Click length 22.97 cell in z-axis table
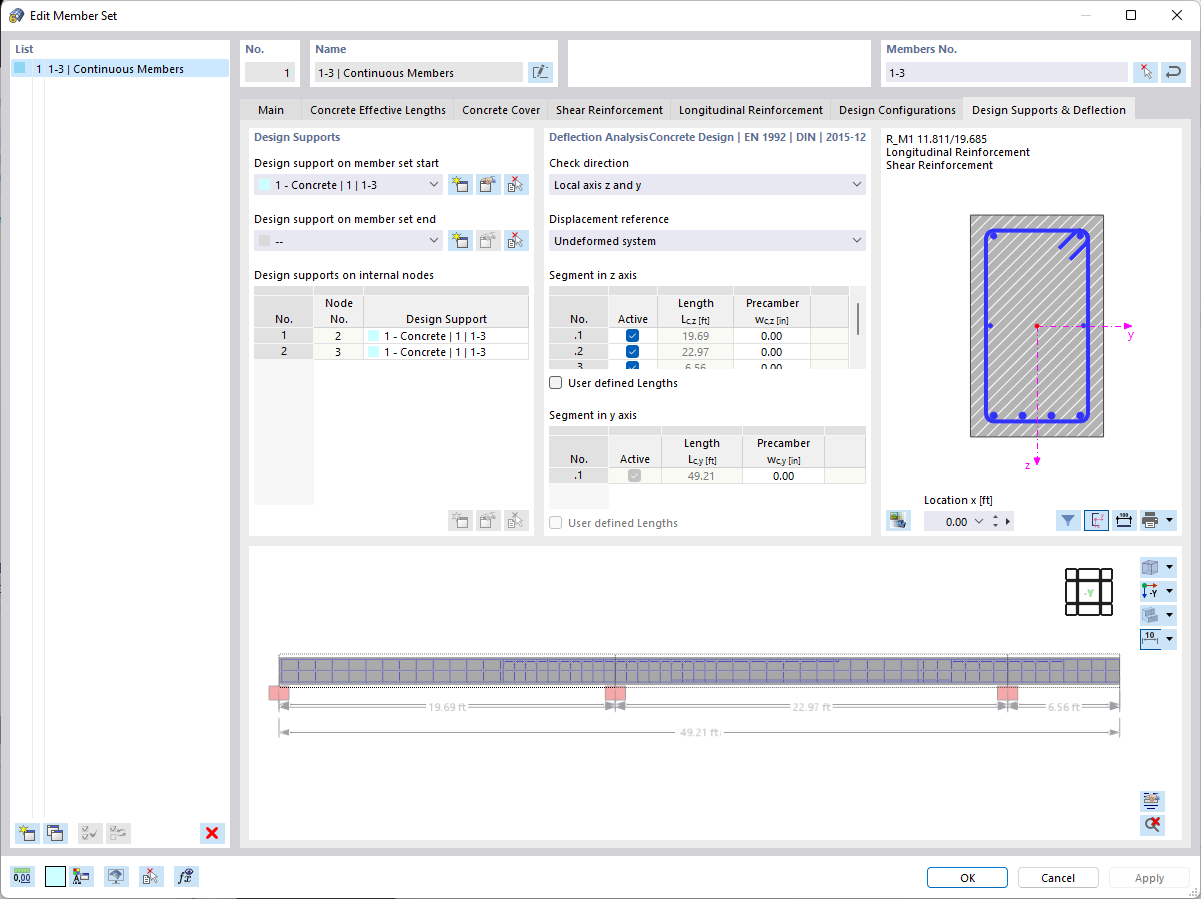The width and height of the screenshot is (1201, 899). (695, 352)
